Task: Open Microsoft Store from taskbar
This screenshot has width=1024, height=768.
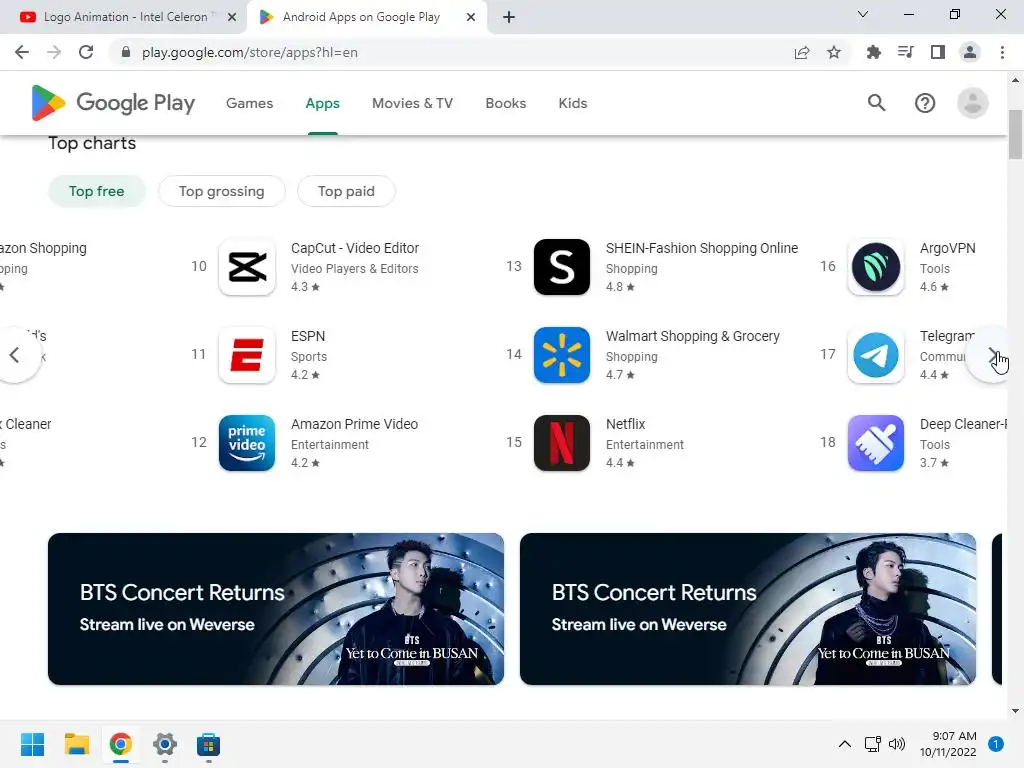Action: [208, 744]
